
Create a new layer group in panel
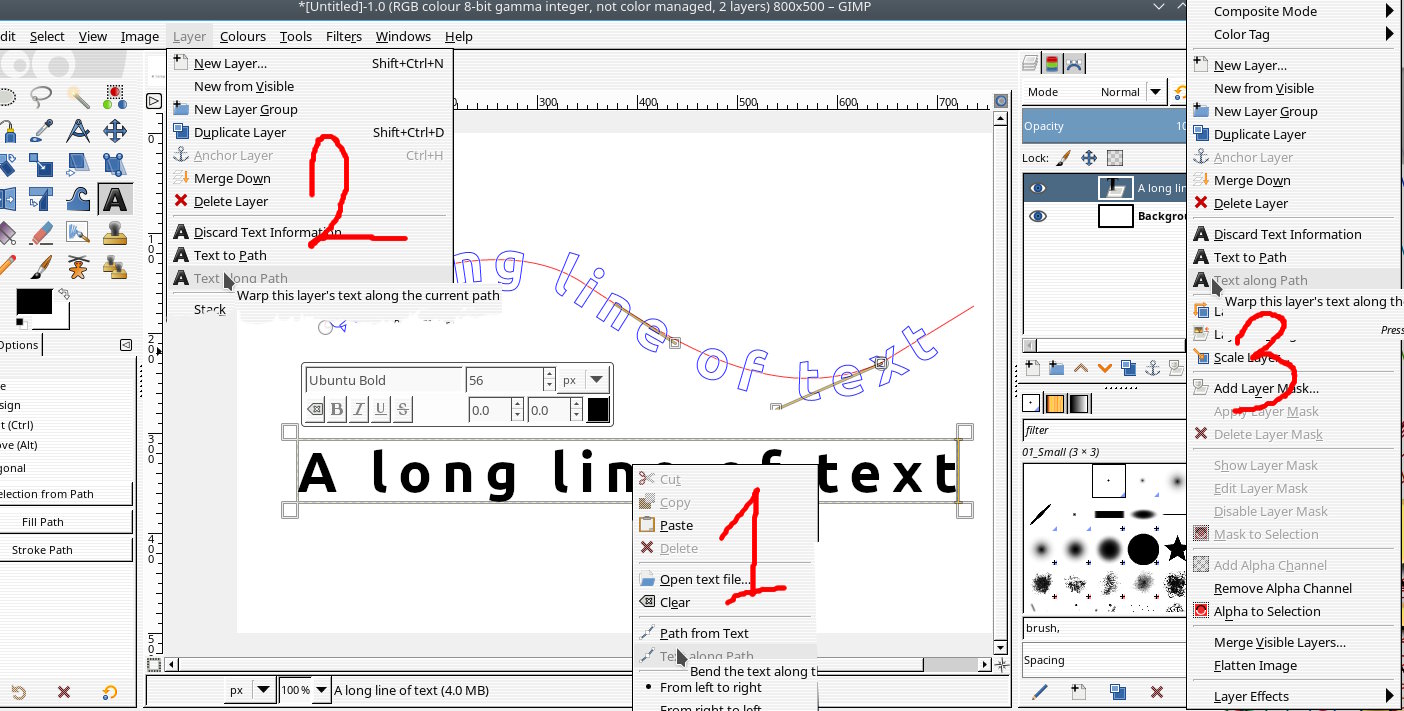1056,368
